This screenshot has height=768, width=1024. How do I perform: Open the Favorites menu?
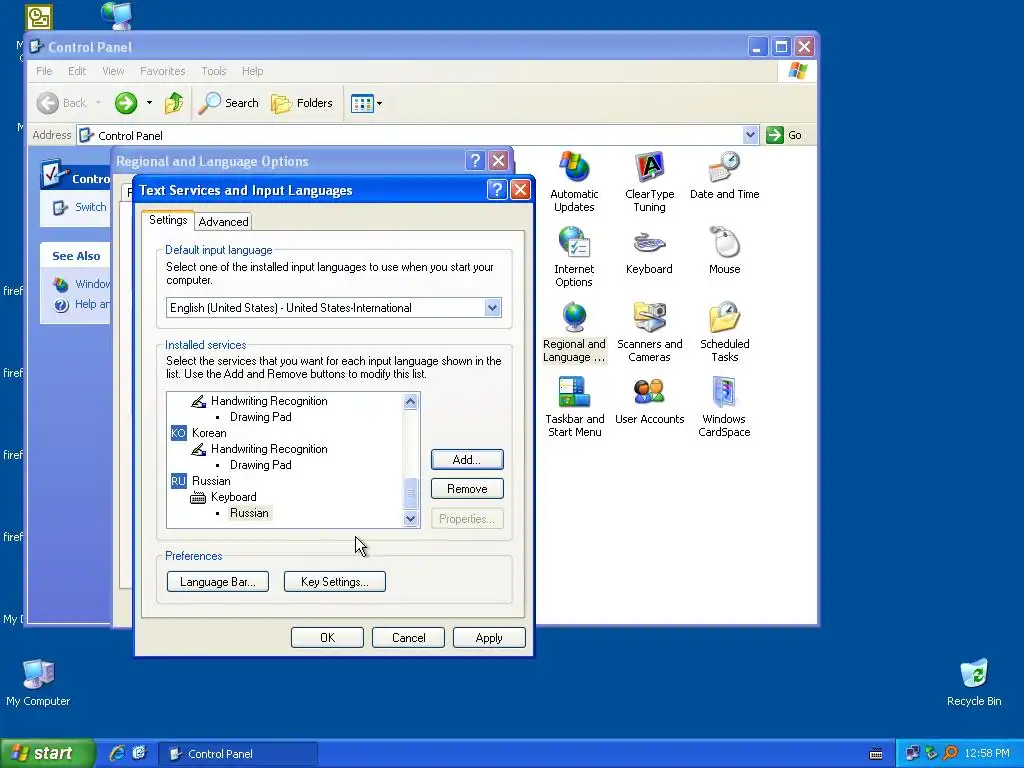(163, 71)
